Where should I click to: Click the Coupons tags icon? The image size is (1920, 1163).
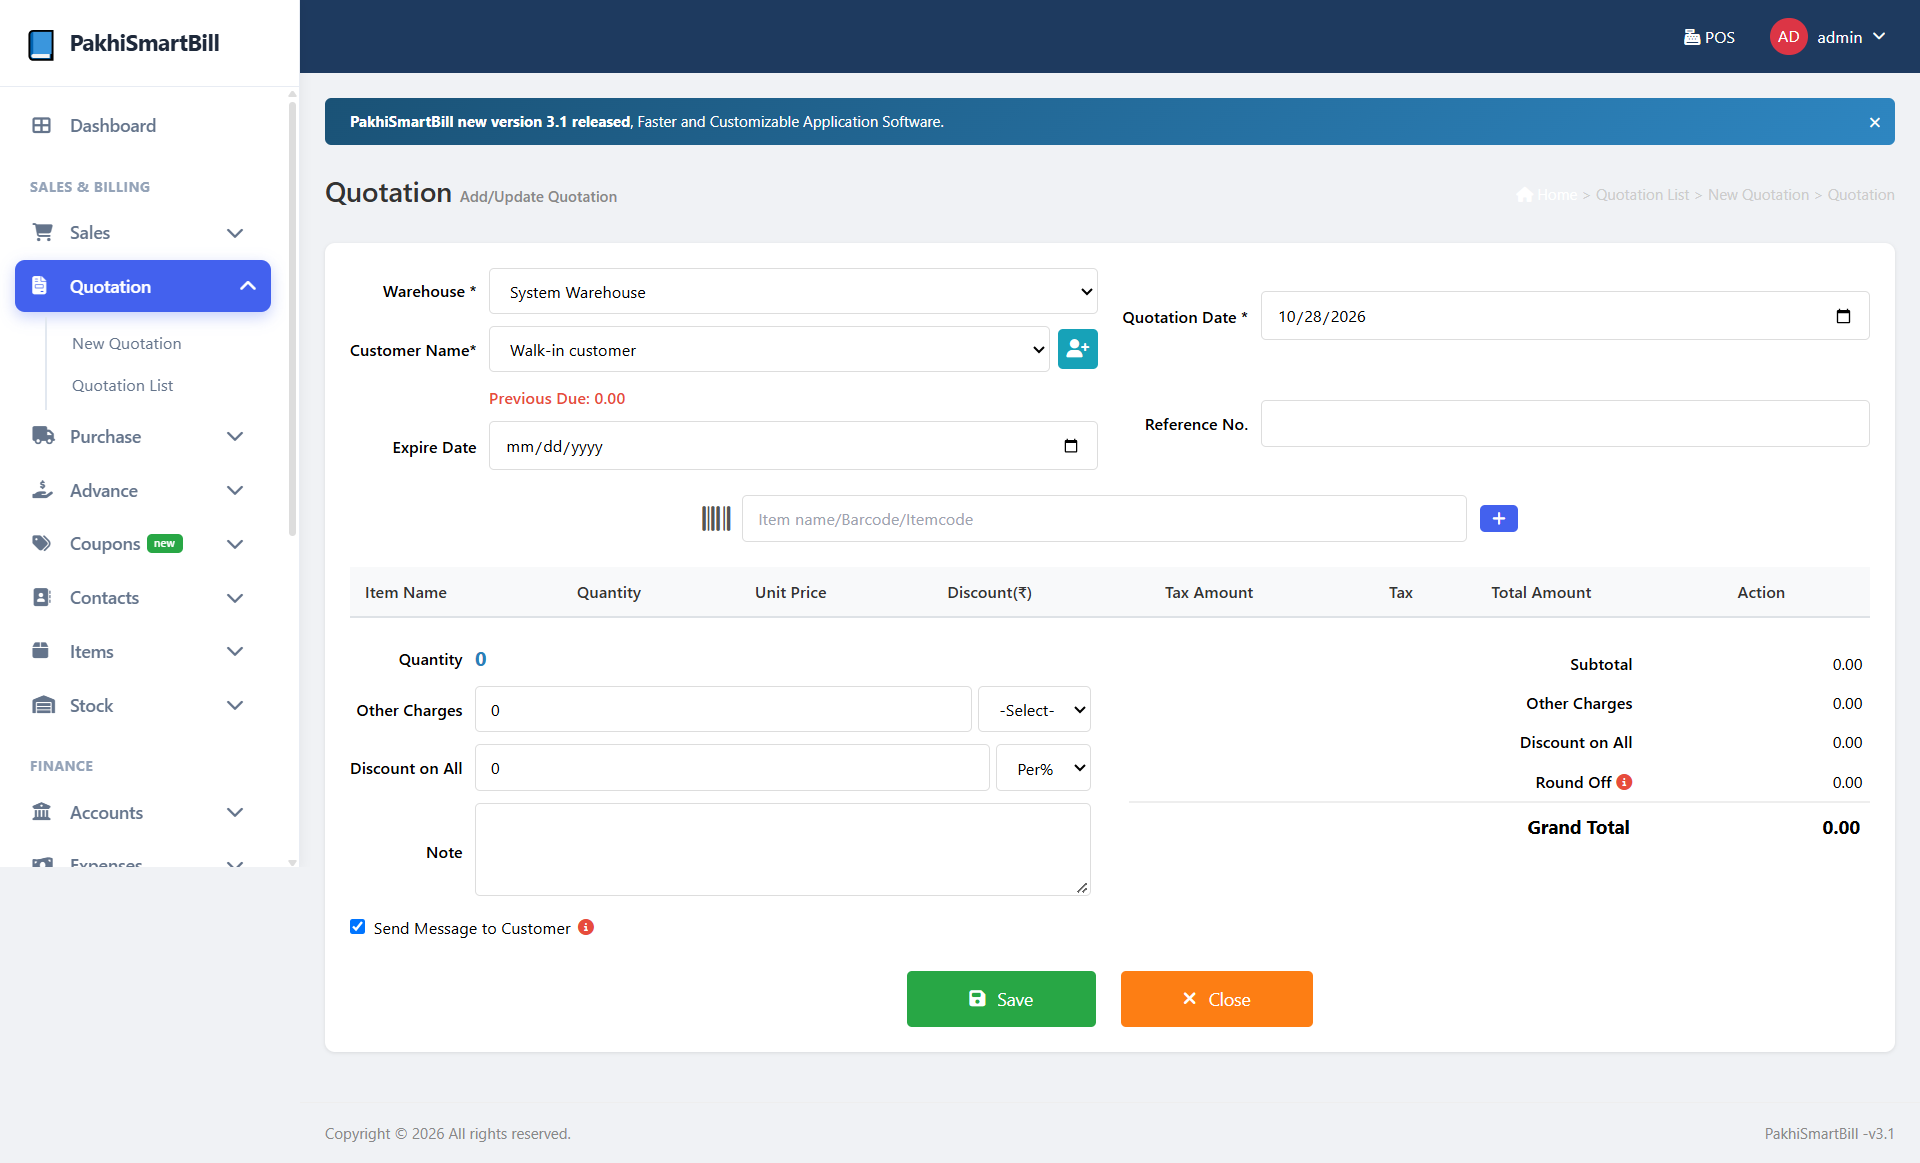pos(42,543)
